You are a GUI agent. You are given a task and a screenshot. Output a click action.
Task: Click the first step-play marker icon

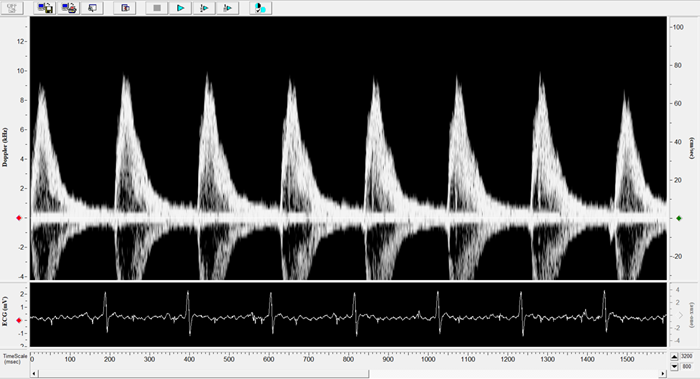point(204,8)
